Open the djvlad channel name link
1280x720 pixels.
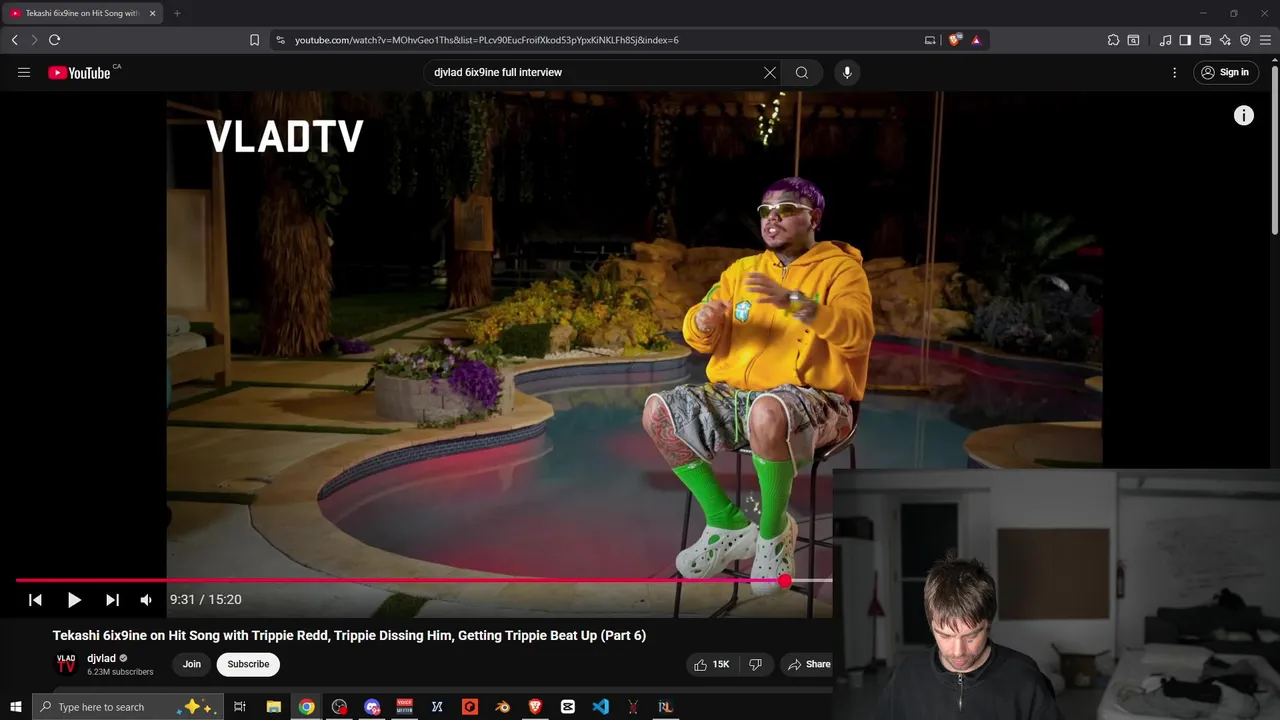pos(101,659)
